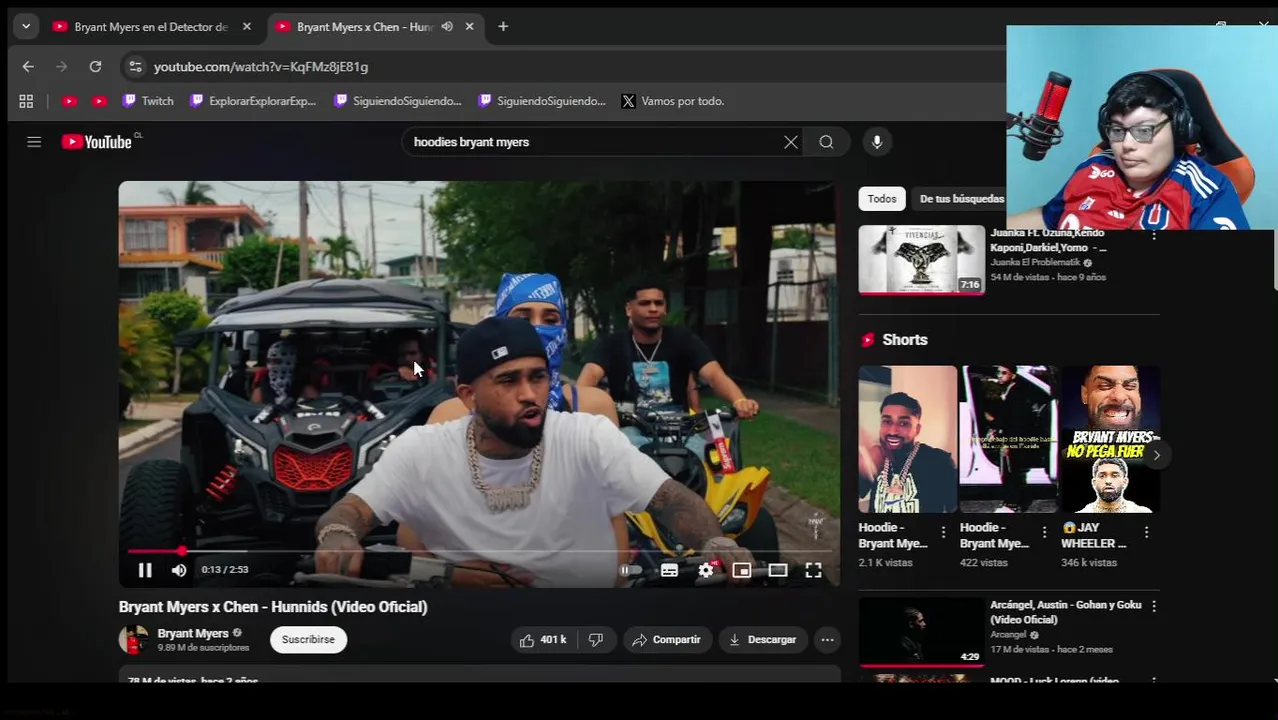1278x720 pixels.
Task: Mute audio on Bryant Myers x Chen tab
Action: pos(447,27)
